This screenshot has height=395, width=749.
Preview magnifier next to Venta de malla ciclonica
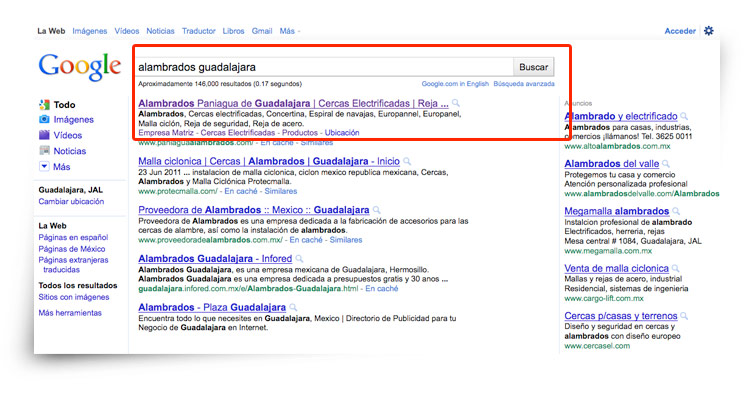click(x=675, y=268)
